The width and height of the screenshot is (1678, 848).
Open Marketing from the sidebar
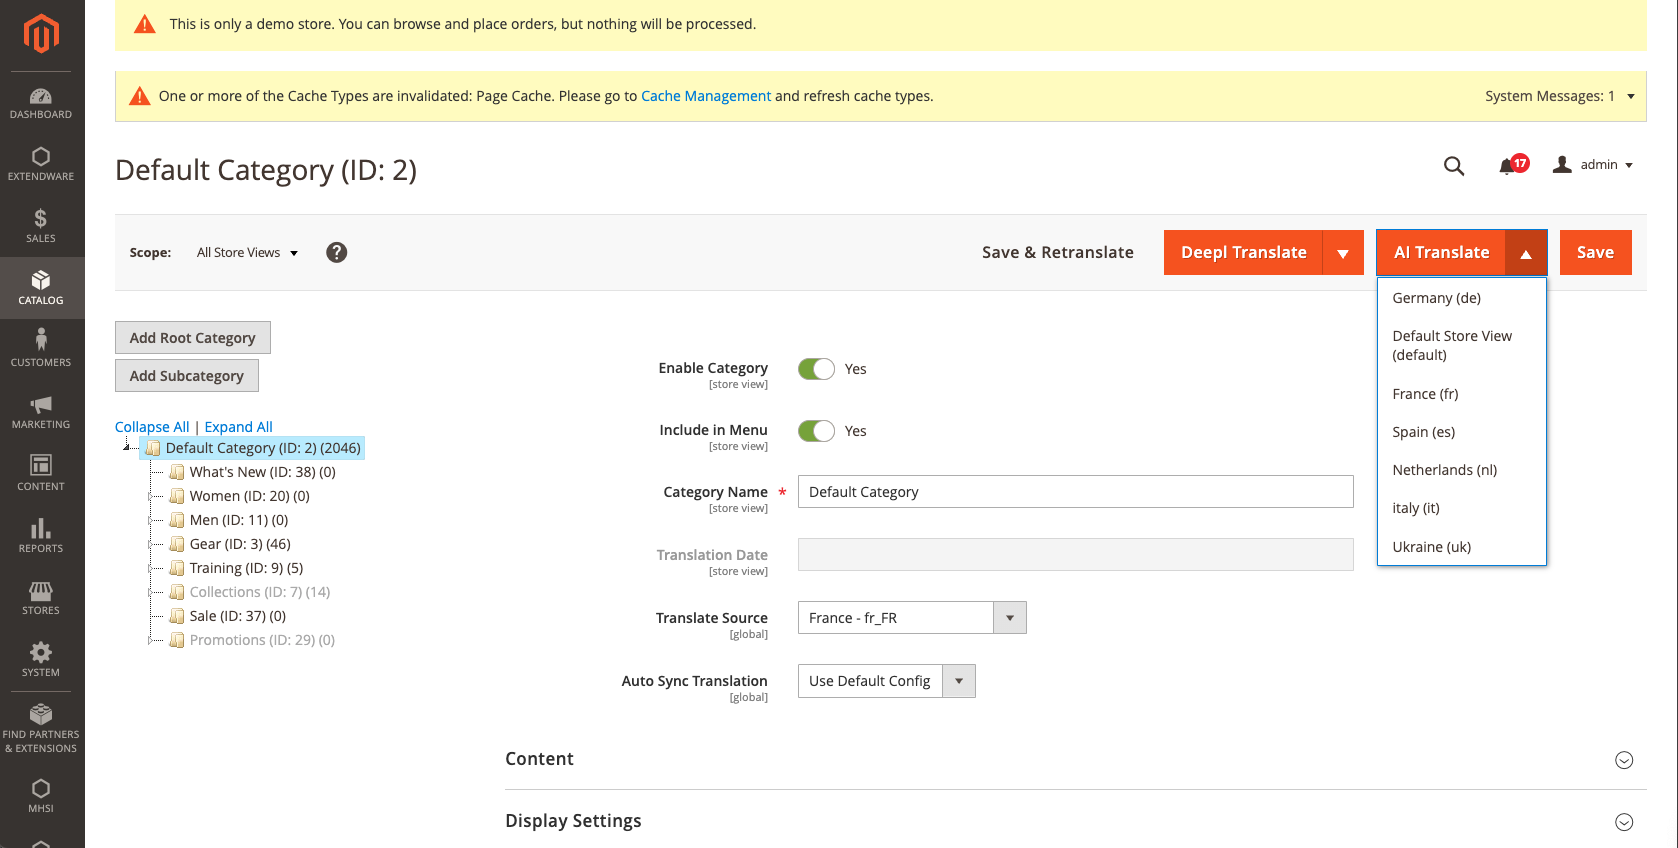(x=41, y=411)
